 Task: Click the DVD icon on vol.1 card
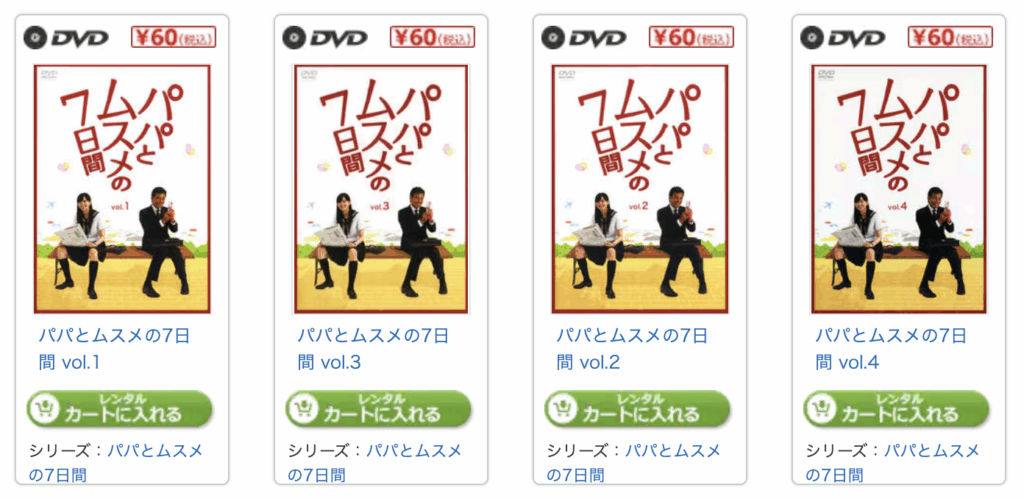(x=66, y=38)
